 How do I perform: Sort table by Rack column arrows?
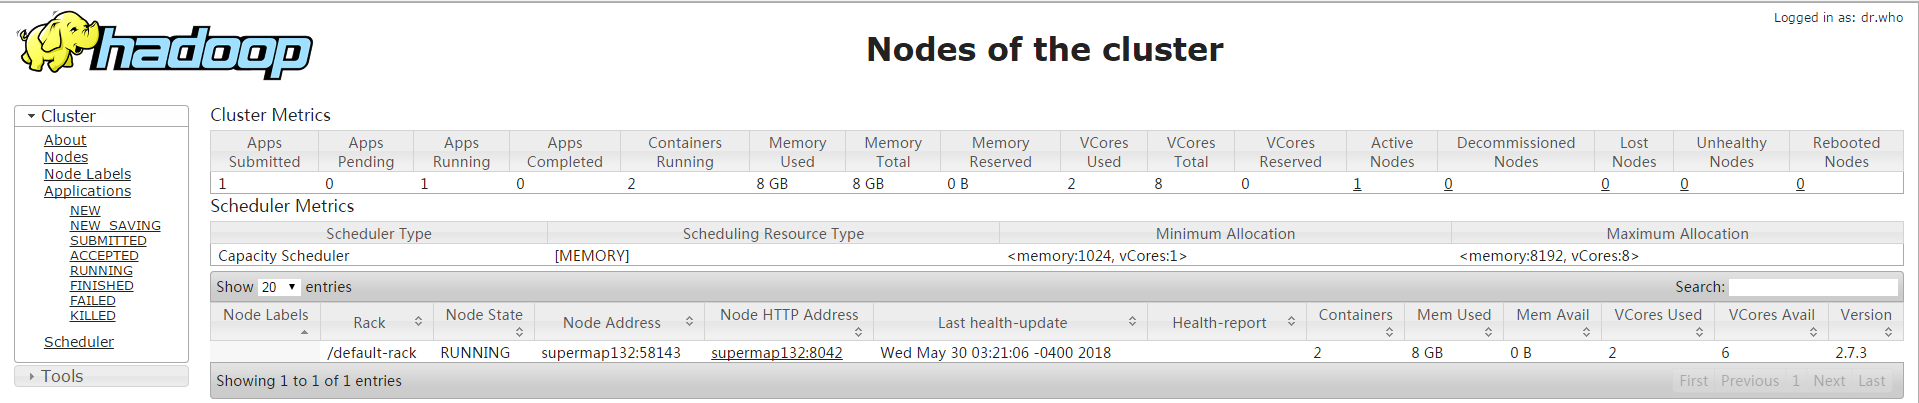(418, 322)
